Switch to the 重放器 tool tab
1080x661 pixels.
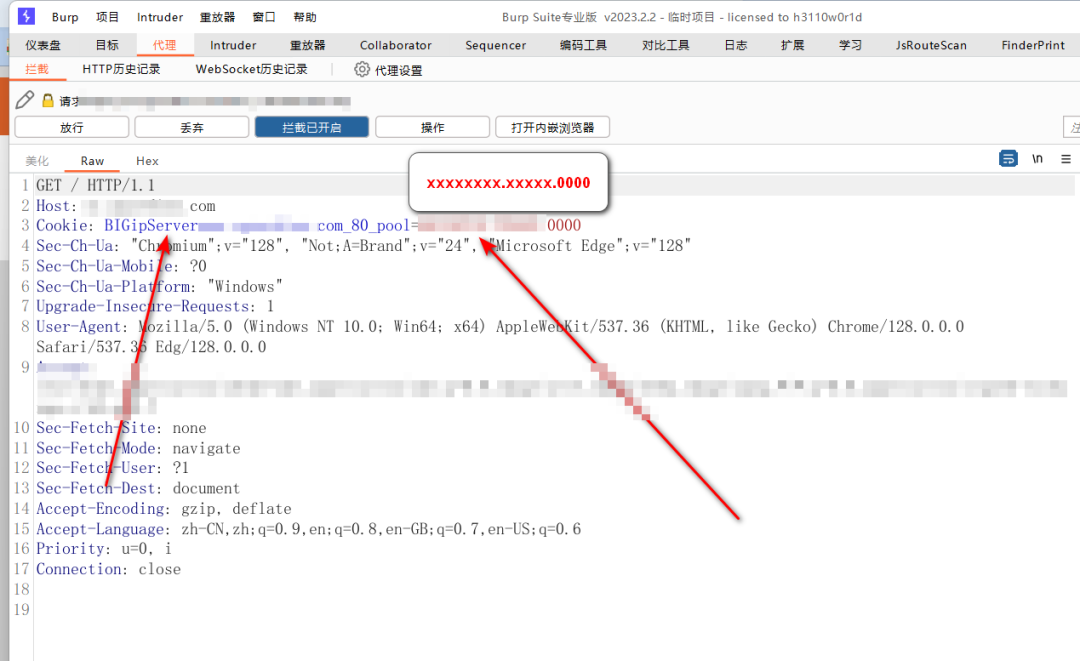coord(307,45)
